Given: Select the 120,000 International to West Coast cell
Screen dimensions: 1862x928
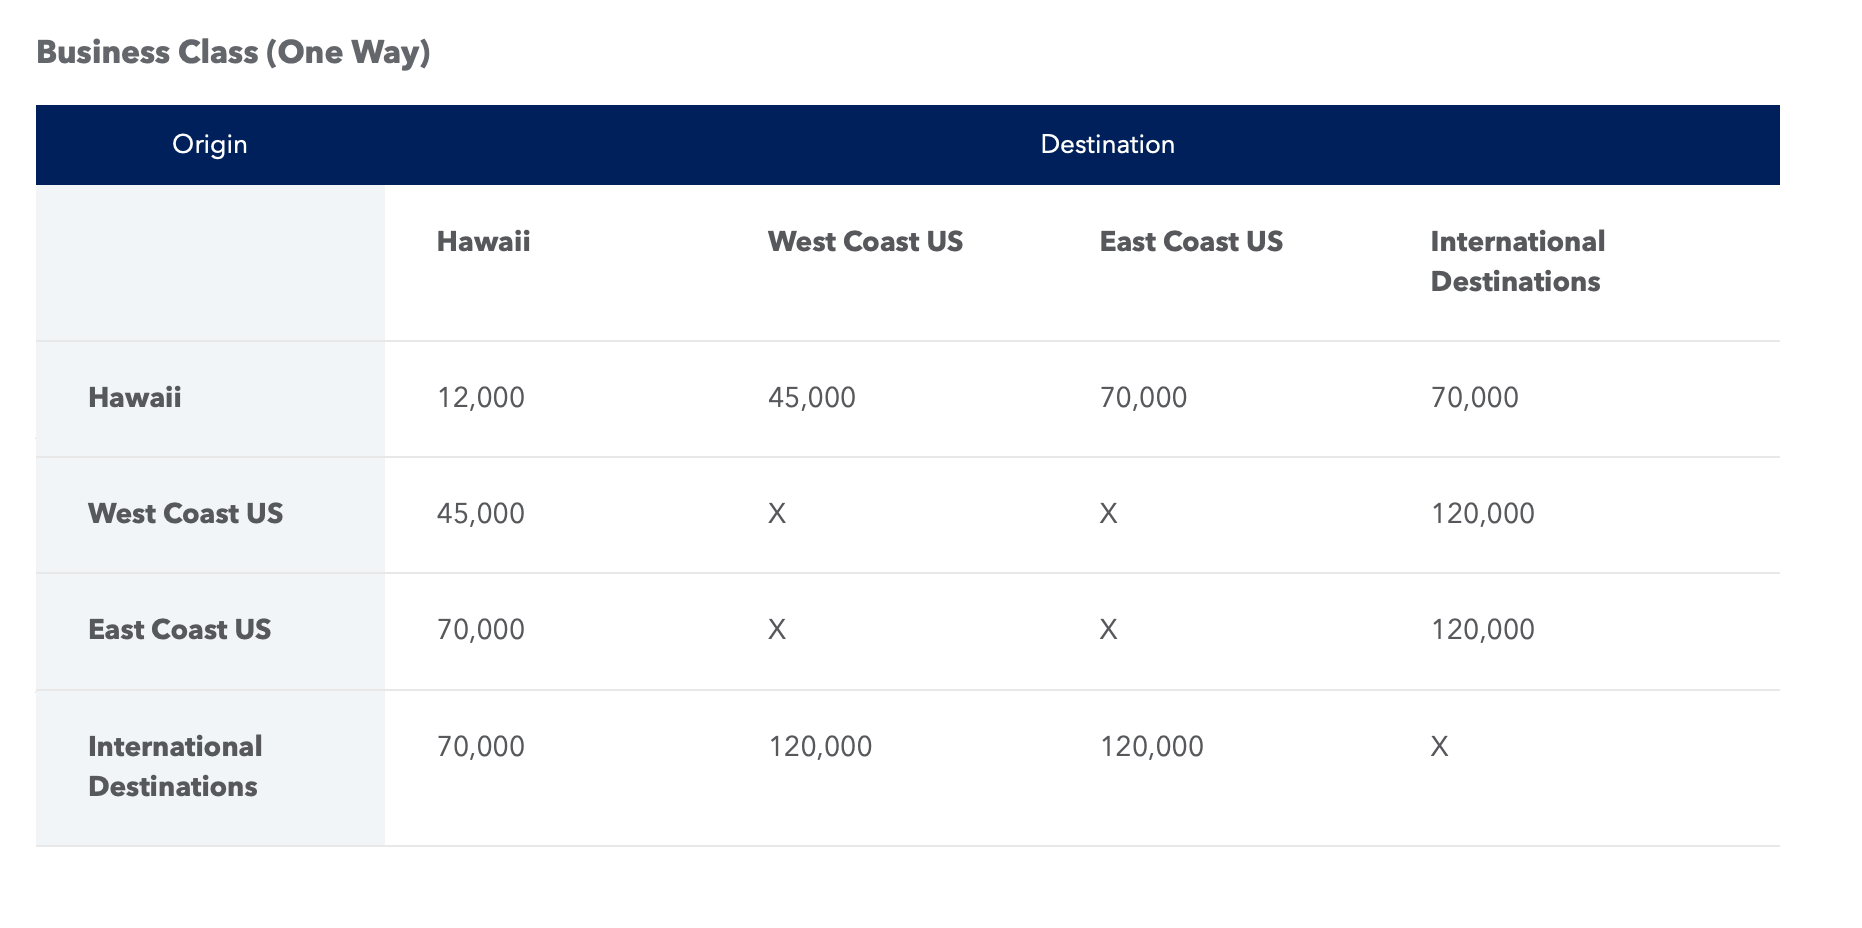Looking at the screenshot, I should 820,745.
